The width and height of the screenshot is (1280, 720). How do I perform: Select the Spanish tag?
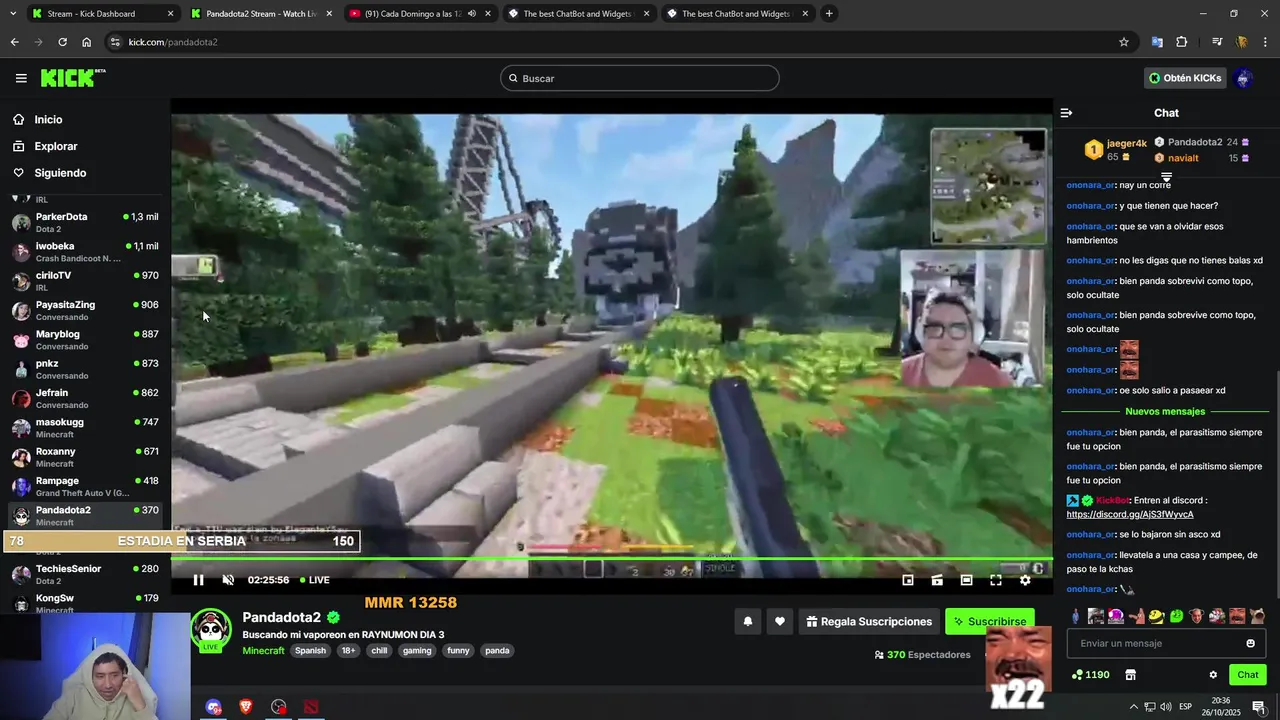[x=310, y=650]
